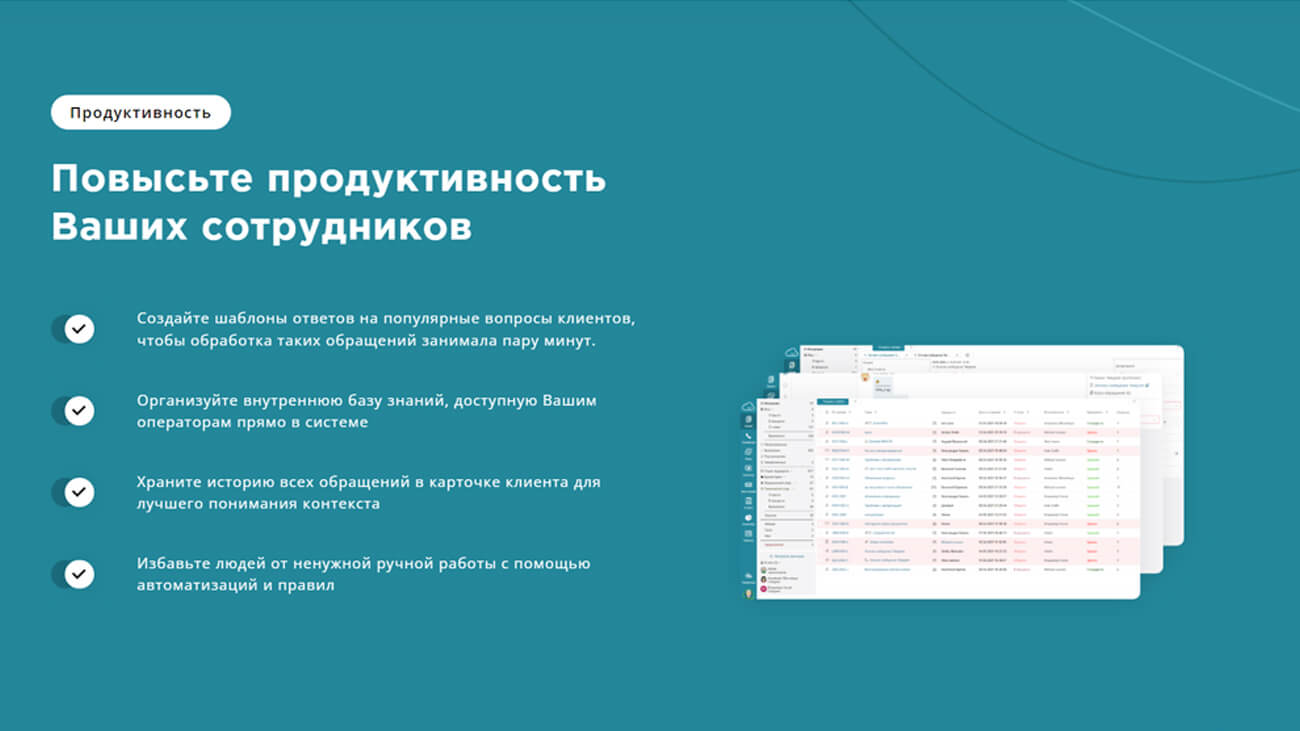This screenshot has width=1300, height=731.
Task: Click the red round avatar in the agents list
Action: click(764, 589)
